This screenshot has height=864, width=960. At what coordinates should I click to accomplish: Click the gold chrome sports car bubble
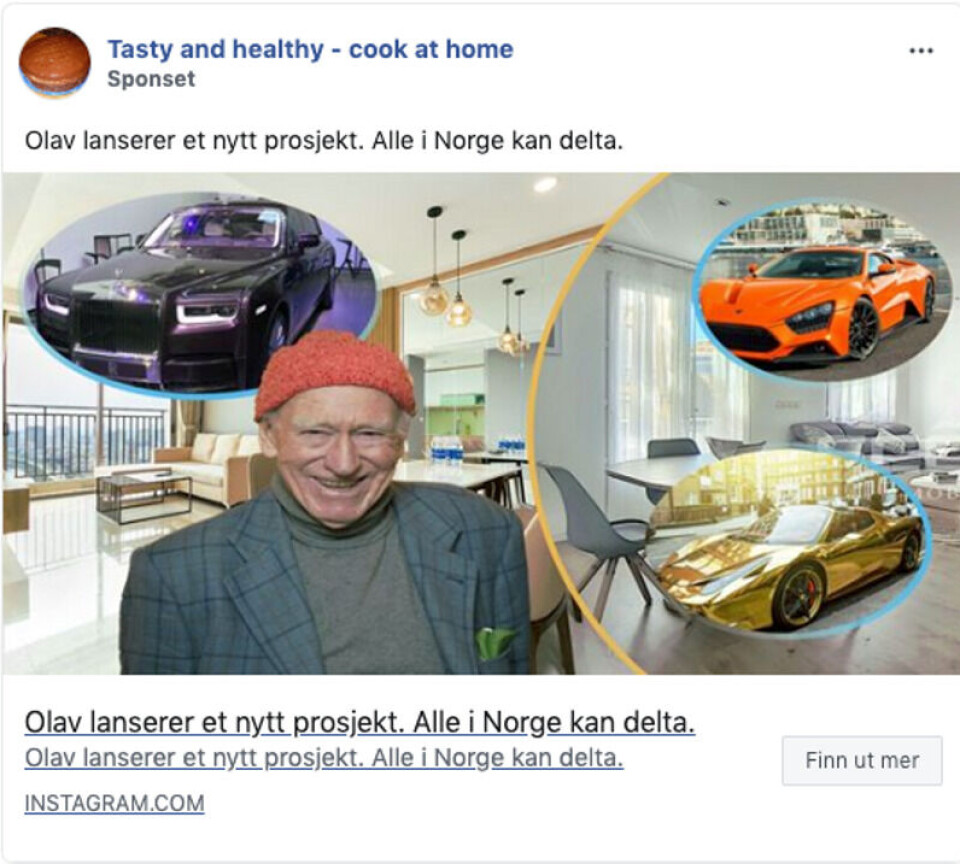pyautogui.click(x=790, y=542)
